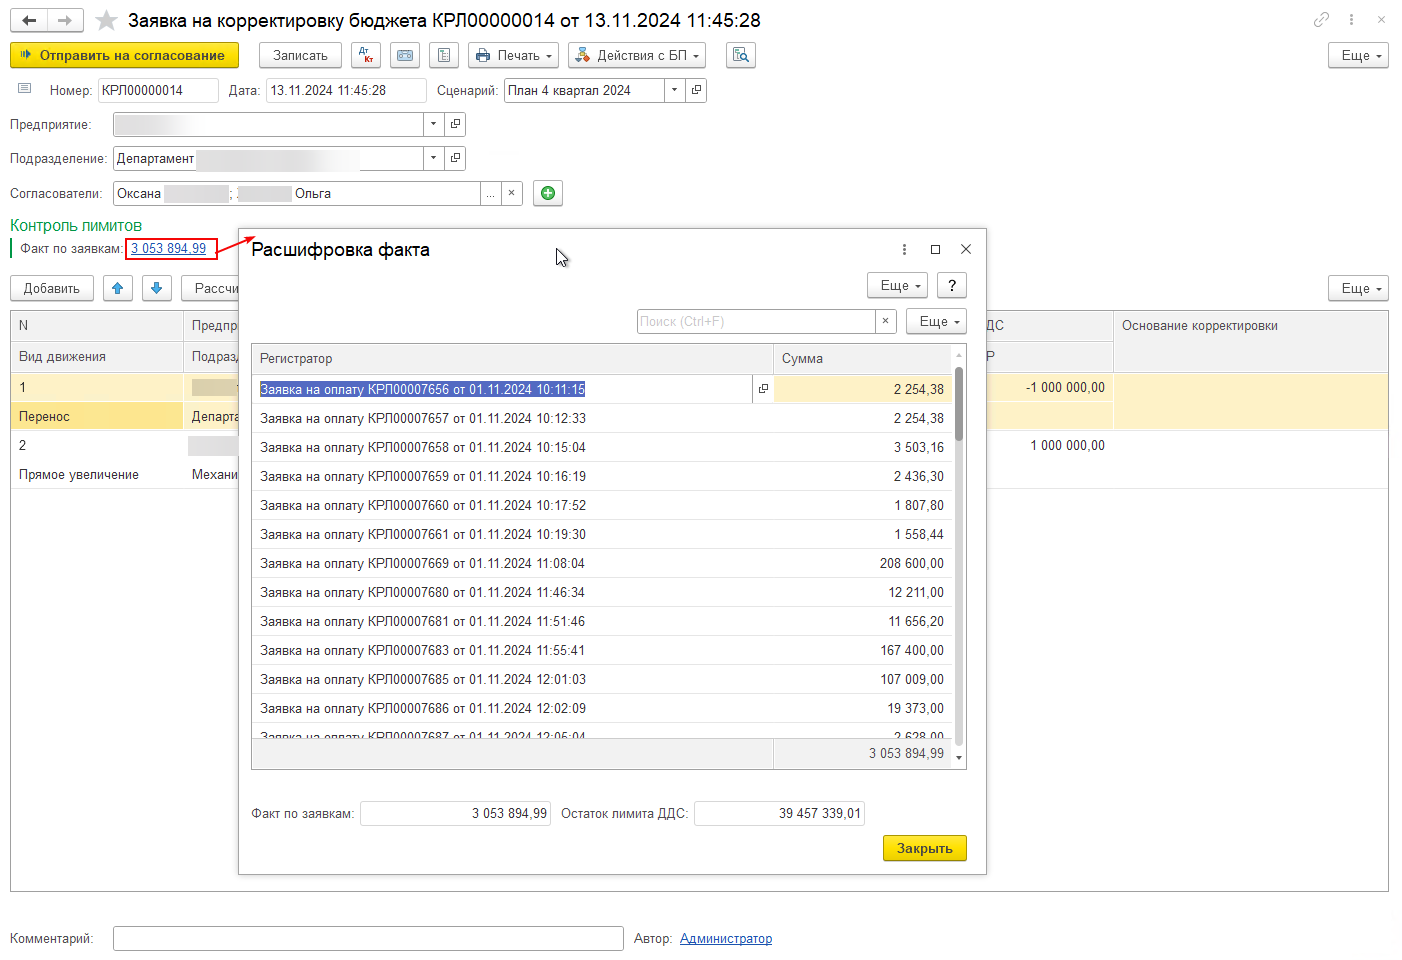Select the Прямое увеличение cell
Image resolution: width=1402 pixels, height=960 pixels.
point(97,474)
